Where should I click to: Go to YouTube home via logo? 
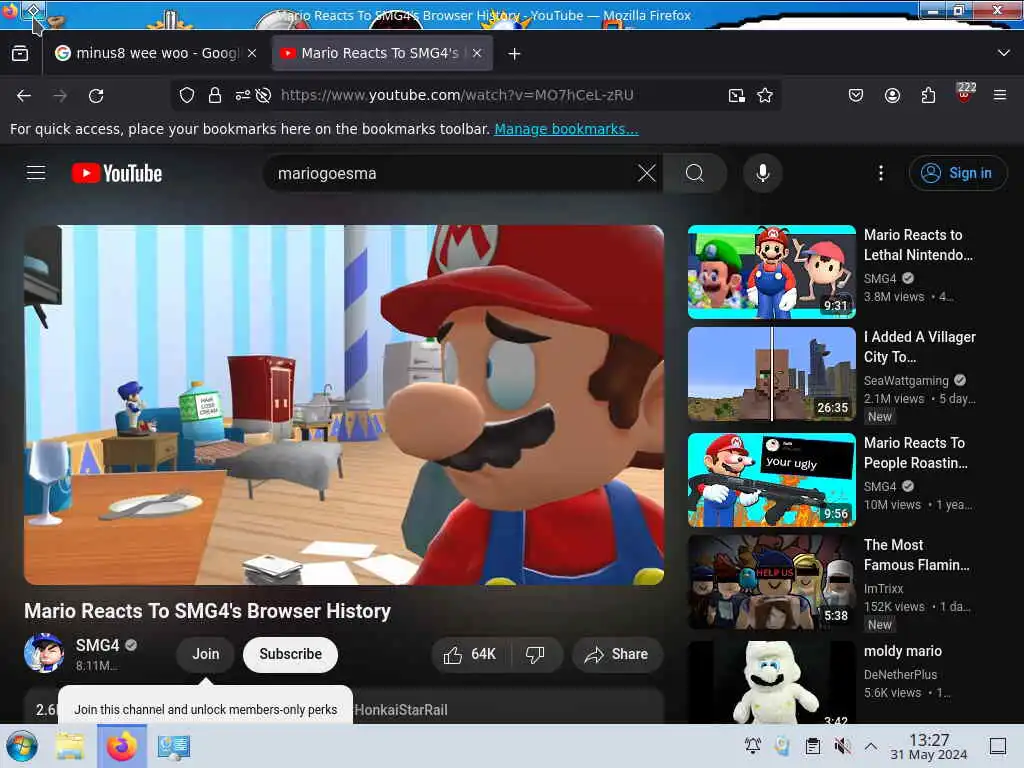(x=117, y=173)
